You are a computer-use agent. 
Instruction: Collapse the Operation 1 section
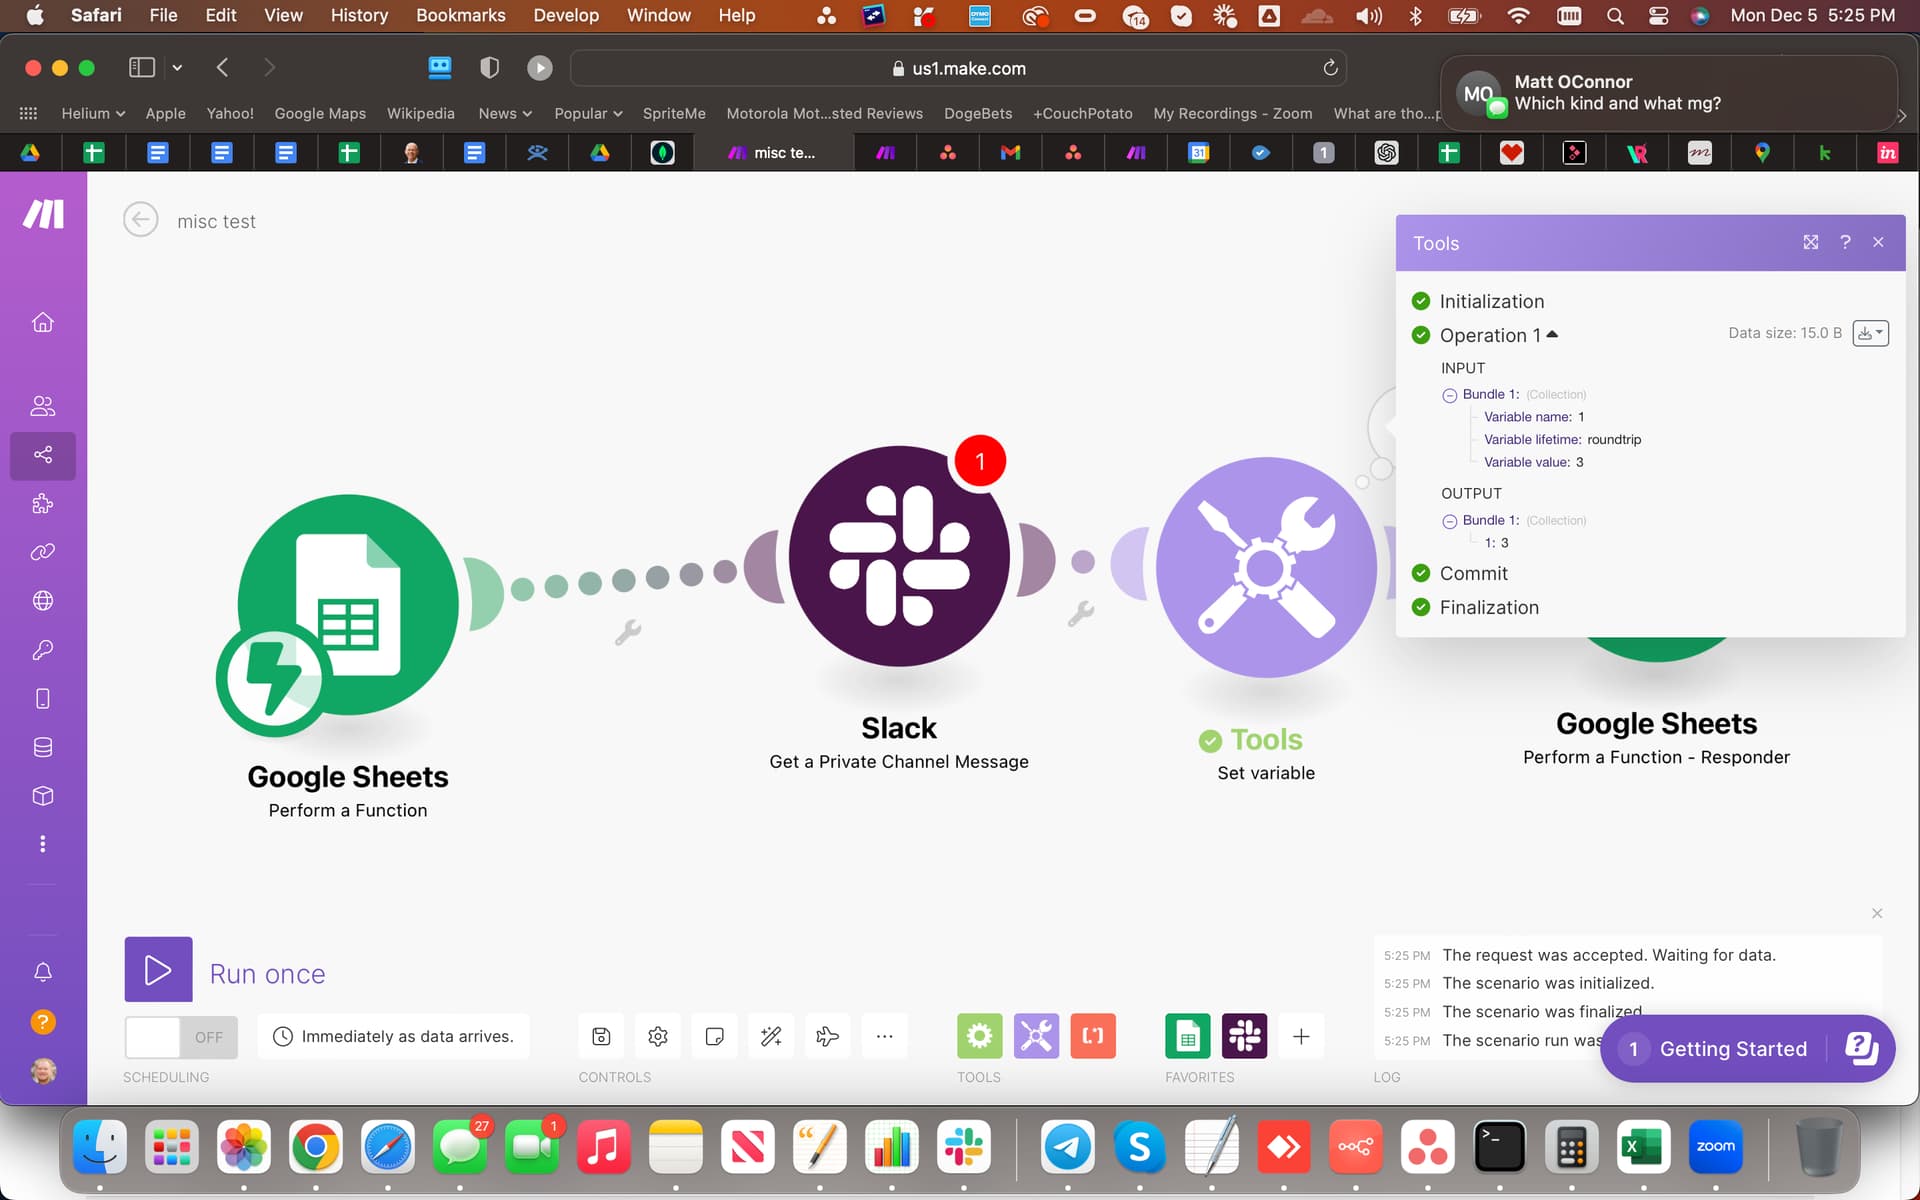tap(1552, 335)
